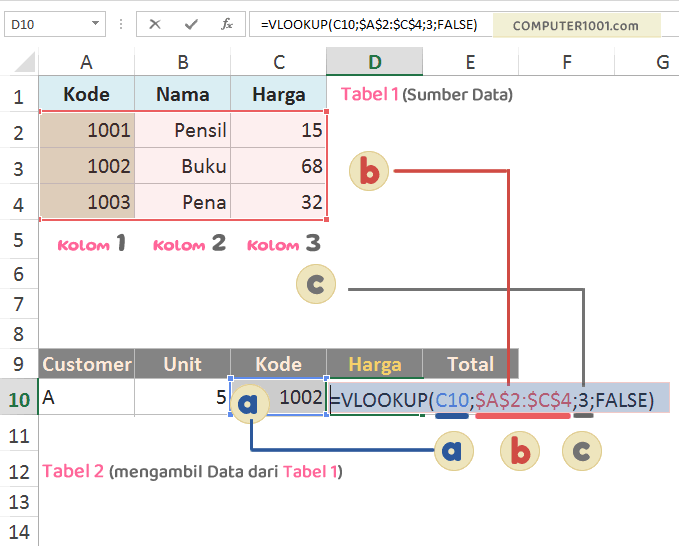
Task: Click the vertical dots handle beside Name Box
Action: tap(120, 24)
